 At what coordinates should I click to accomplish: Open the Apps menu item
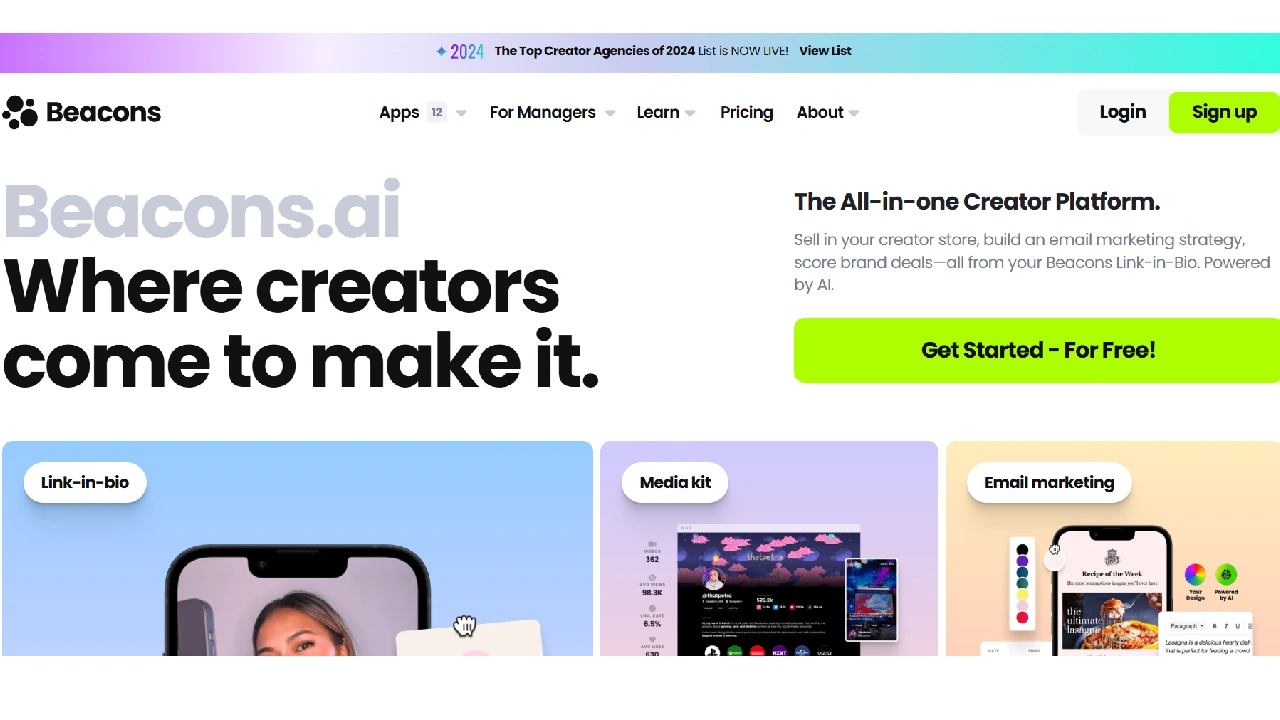click(399, 113)
